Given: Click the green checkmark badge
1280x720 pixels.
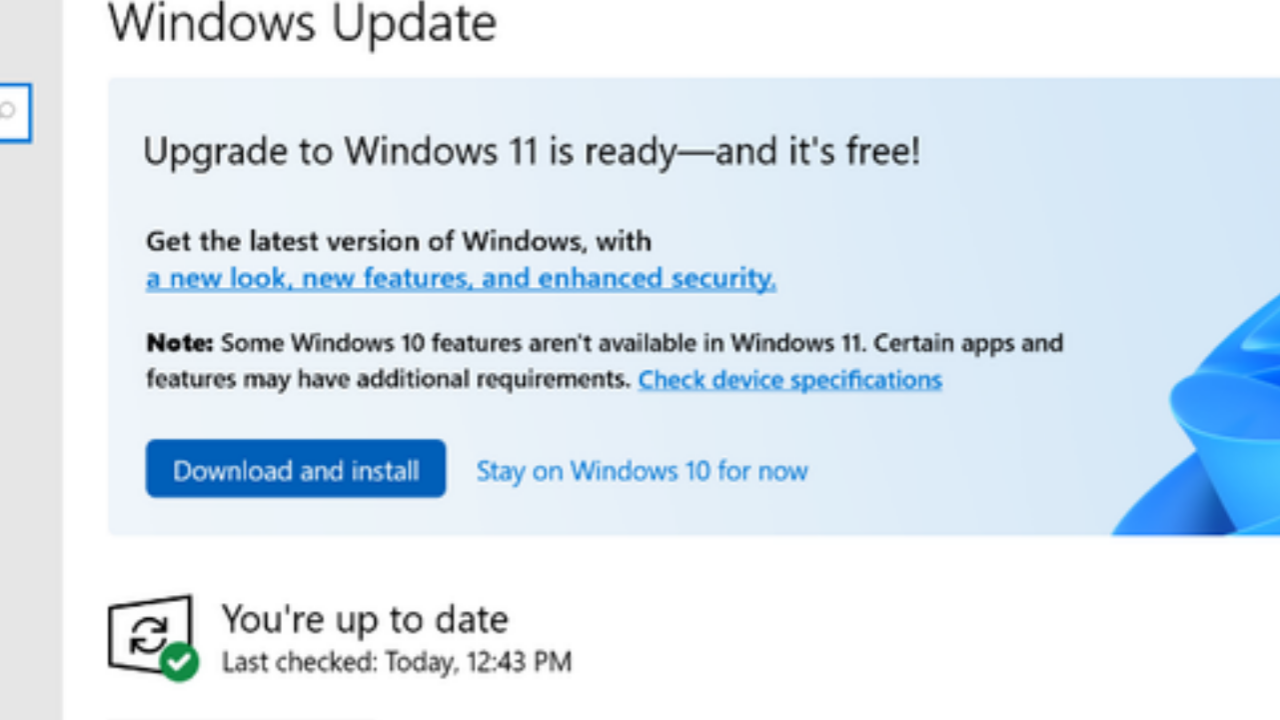Looking at the screenshot, I should (180, 661).
